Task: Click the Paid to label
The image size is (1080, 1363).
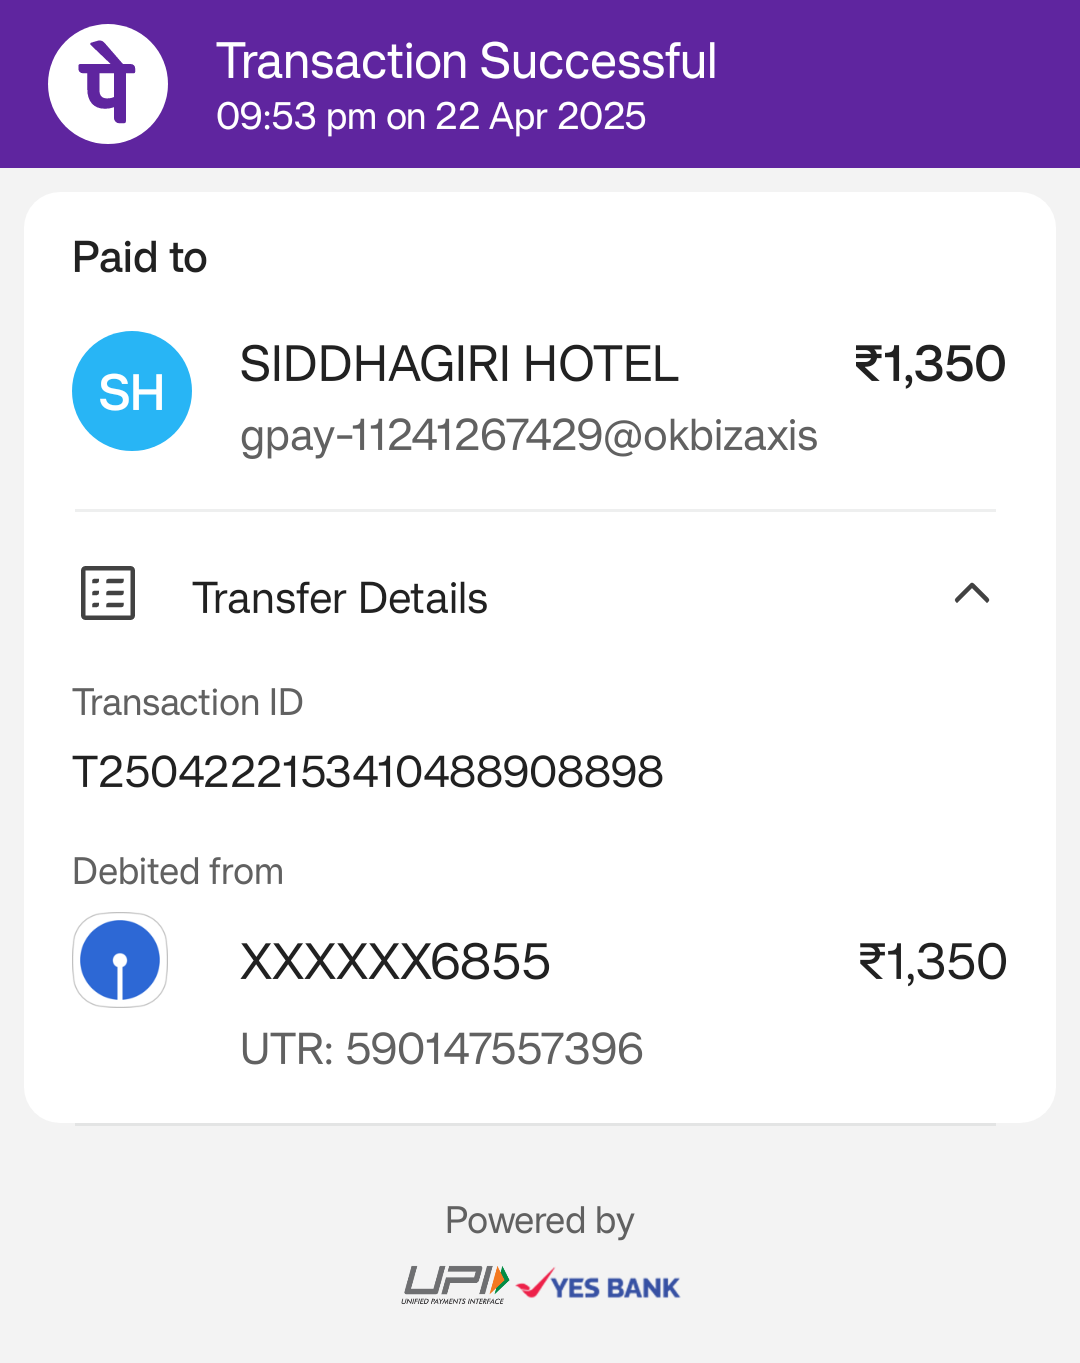Action: (140, 258)
